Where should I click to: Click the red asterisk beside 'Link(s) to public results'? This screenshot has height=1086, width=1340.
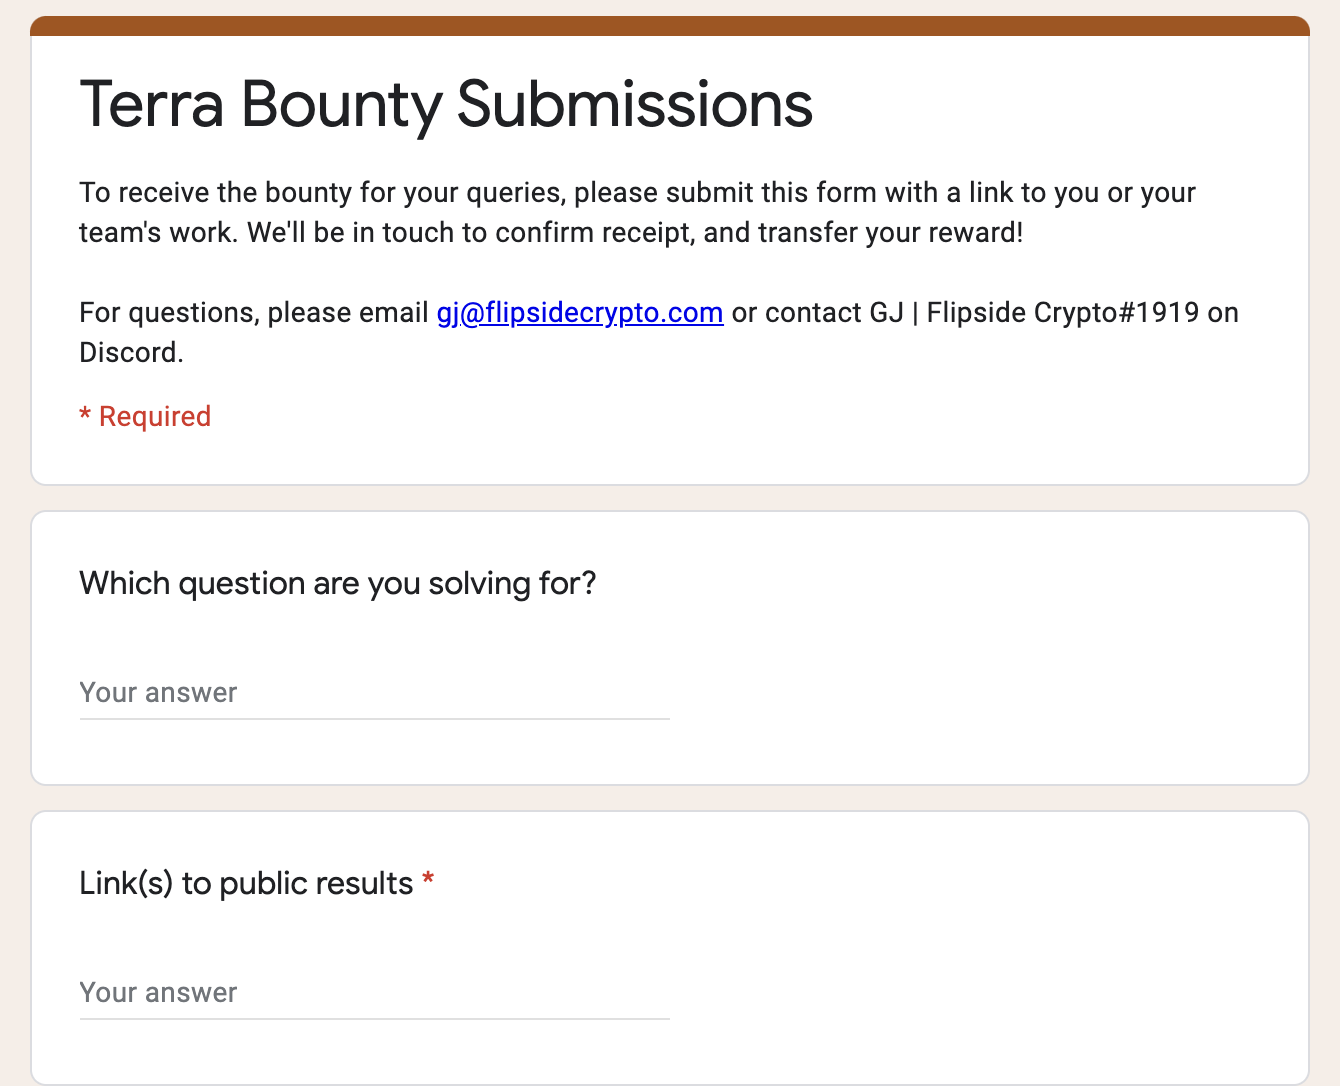(428, 880)
